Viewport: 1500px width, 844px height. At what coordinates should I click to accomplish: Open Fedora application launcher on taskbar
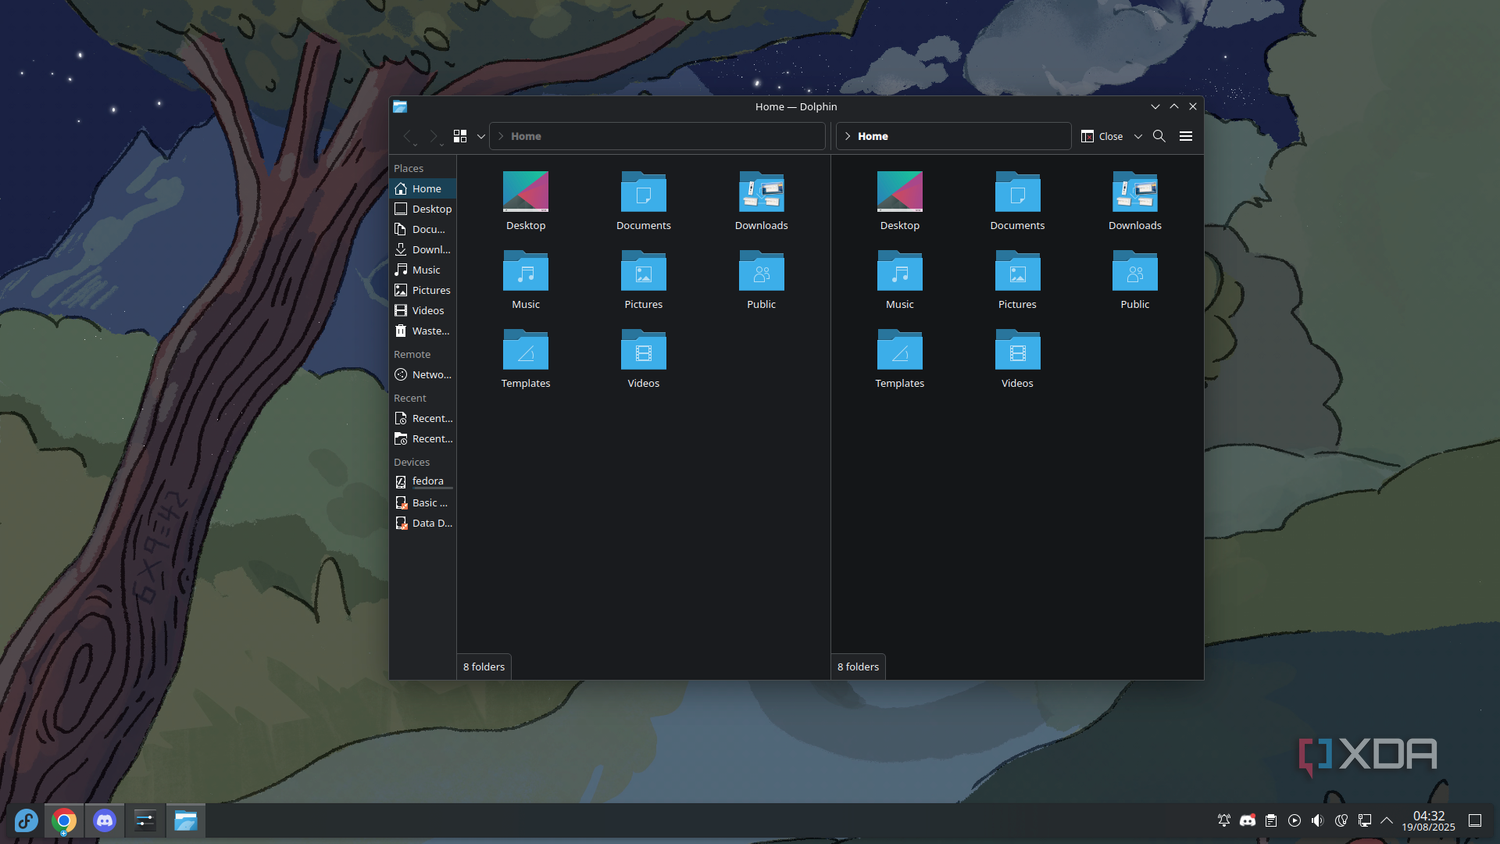pos(26,821)
